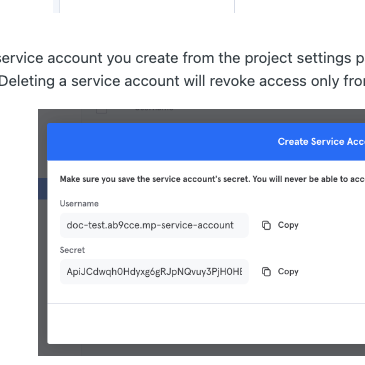Copy the username via the Copy label
This screenshot has height=365, width=365.
pos(288,225)
